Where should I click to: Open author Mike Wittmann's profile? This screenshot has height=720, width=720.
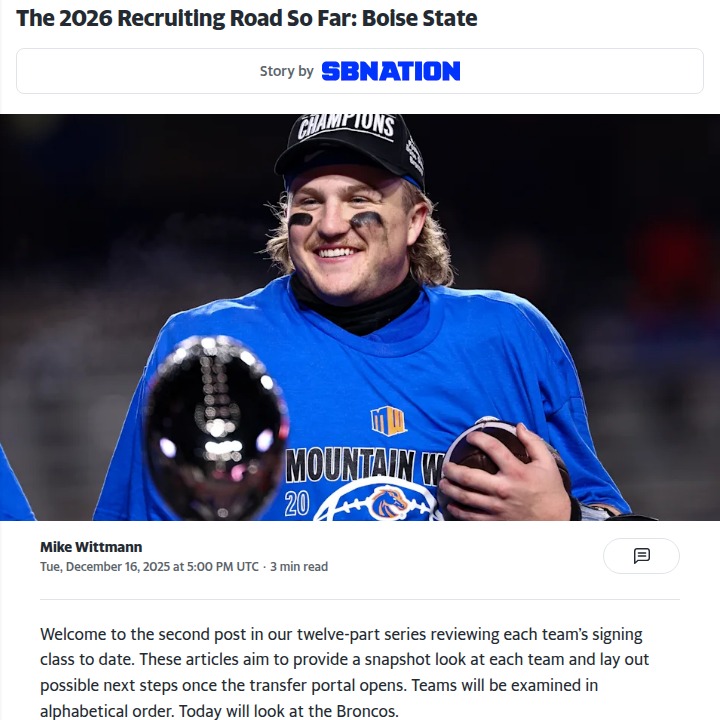(91, 547)
